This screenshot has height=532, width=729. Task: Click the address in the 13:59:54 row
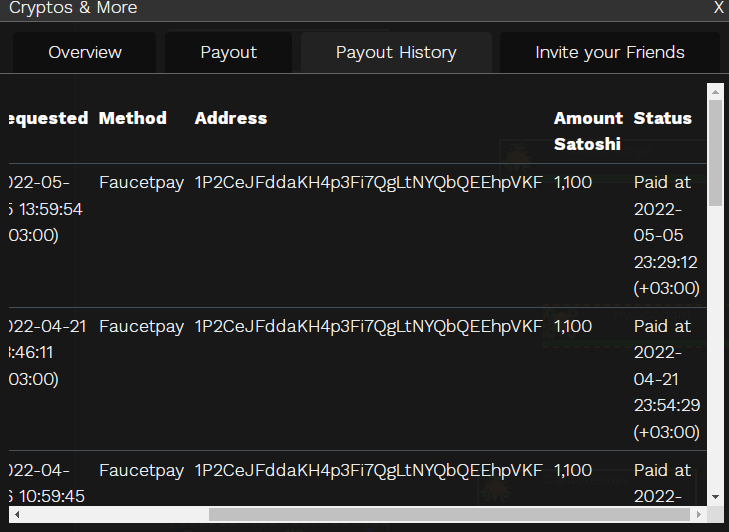point(368,182)
